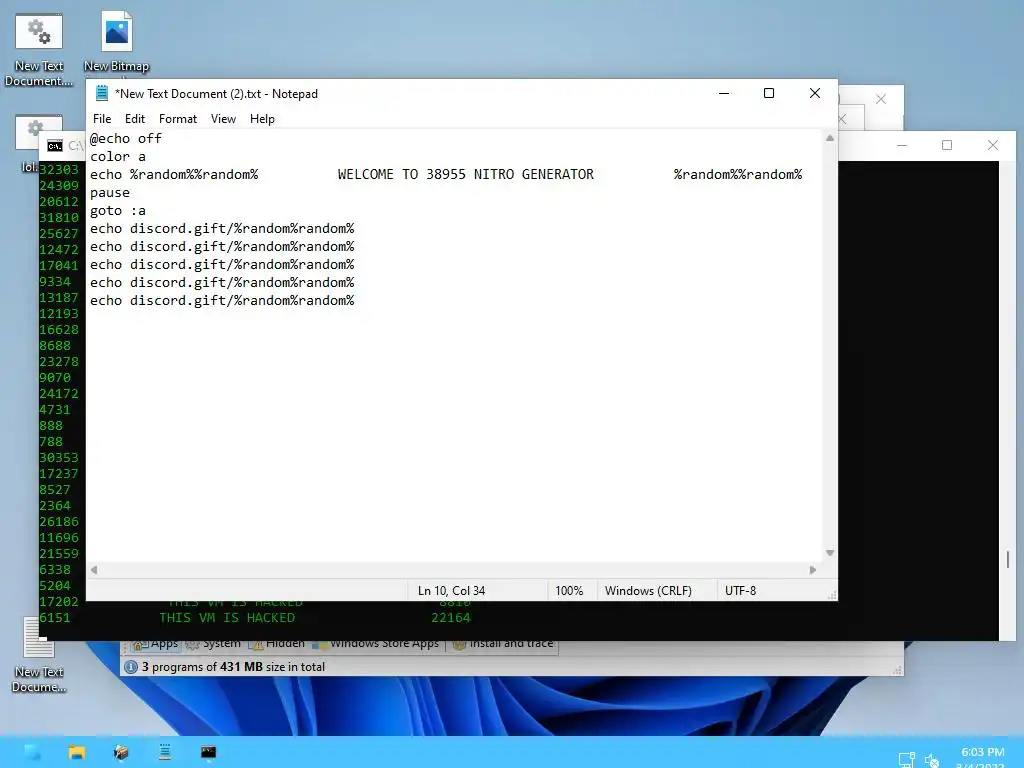Click the UTF-8 encoding status entry
Image resolution: width=1024 pixels, height=768 pixels.
[741, 590]
